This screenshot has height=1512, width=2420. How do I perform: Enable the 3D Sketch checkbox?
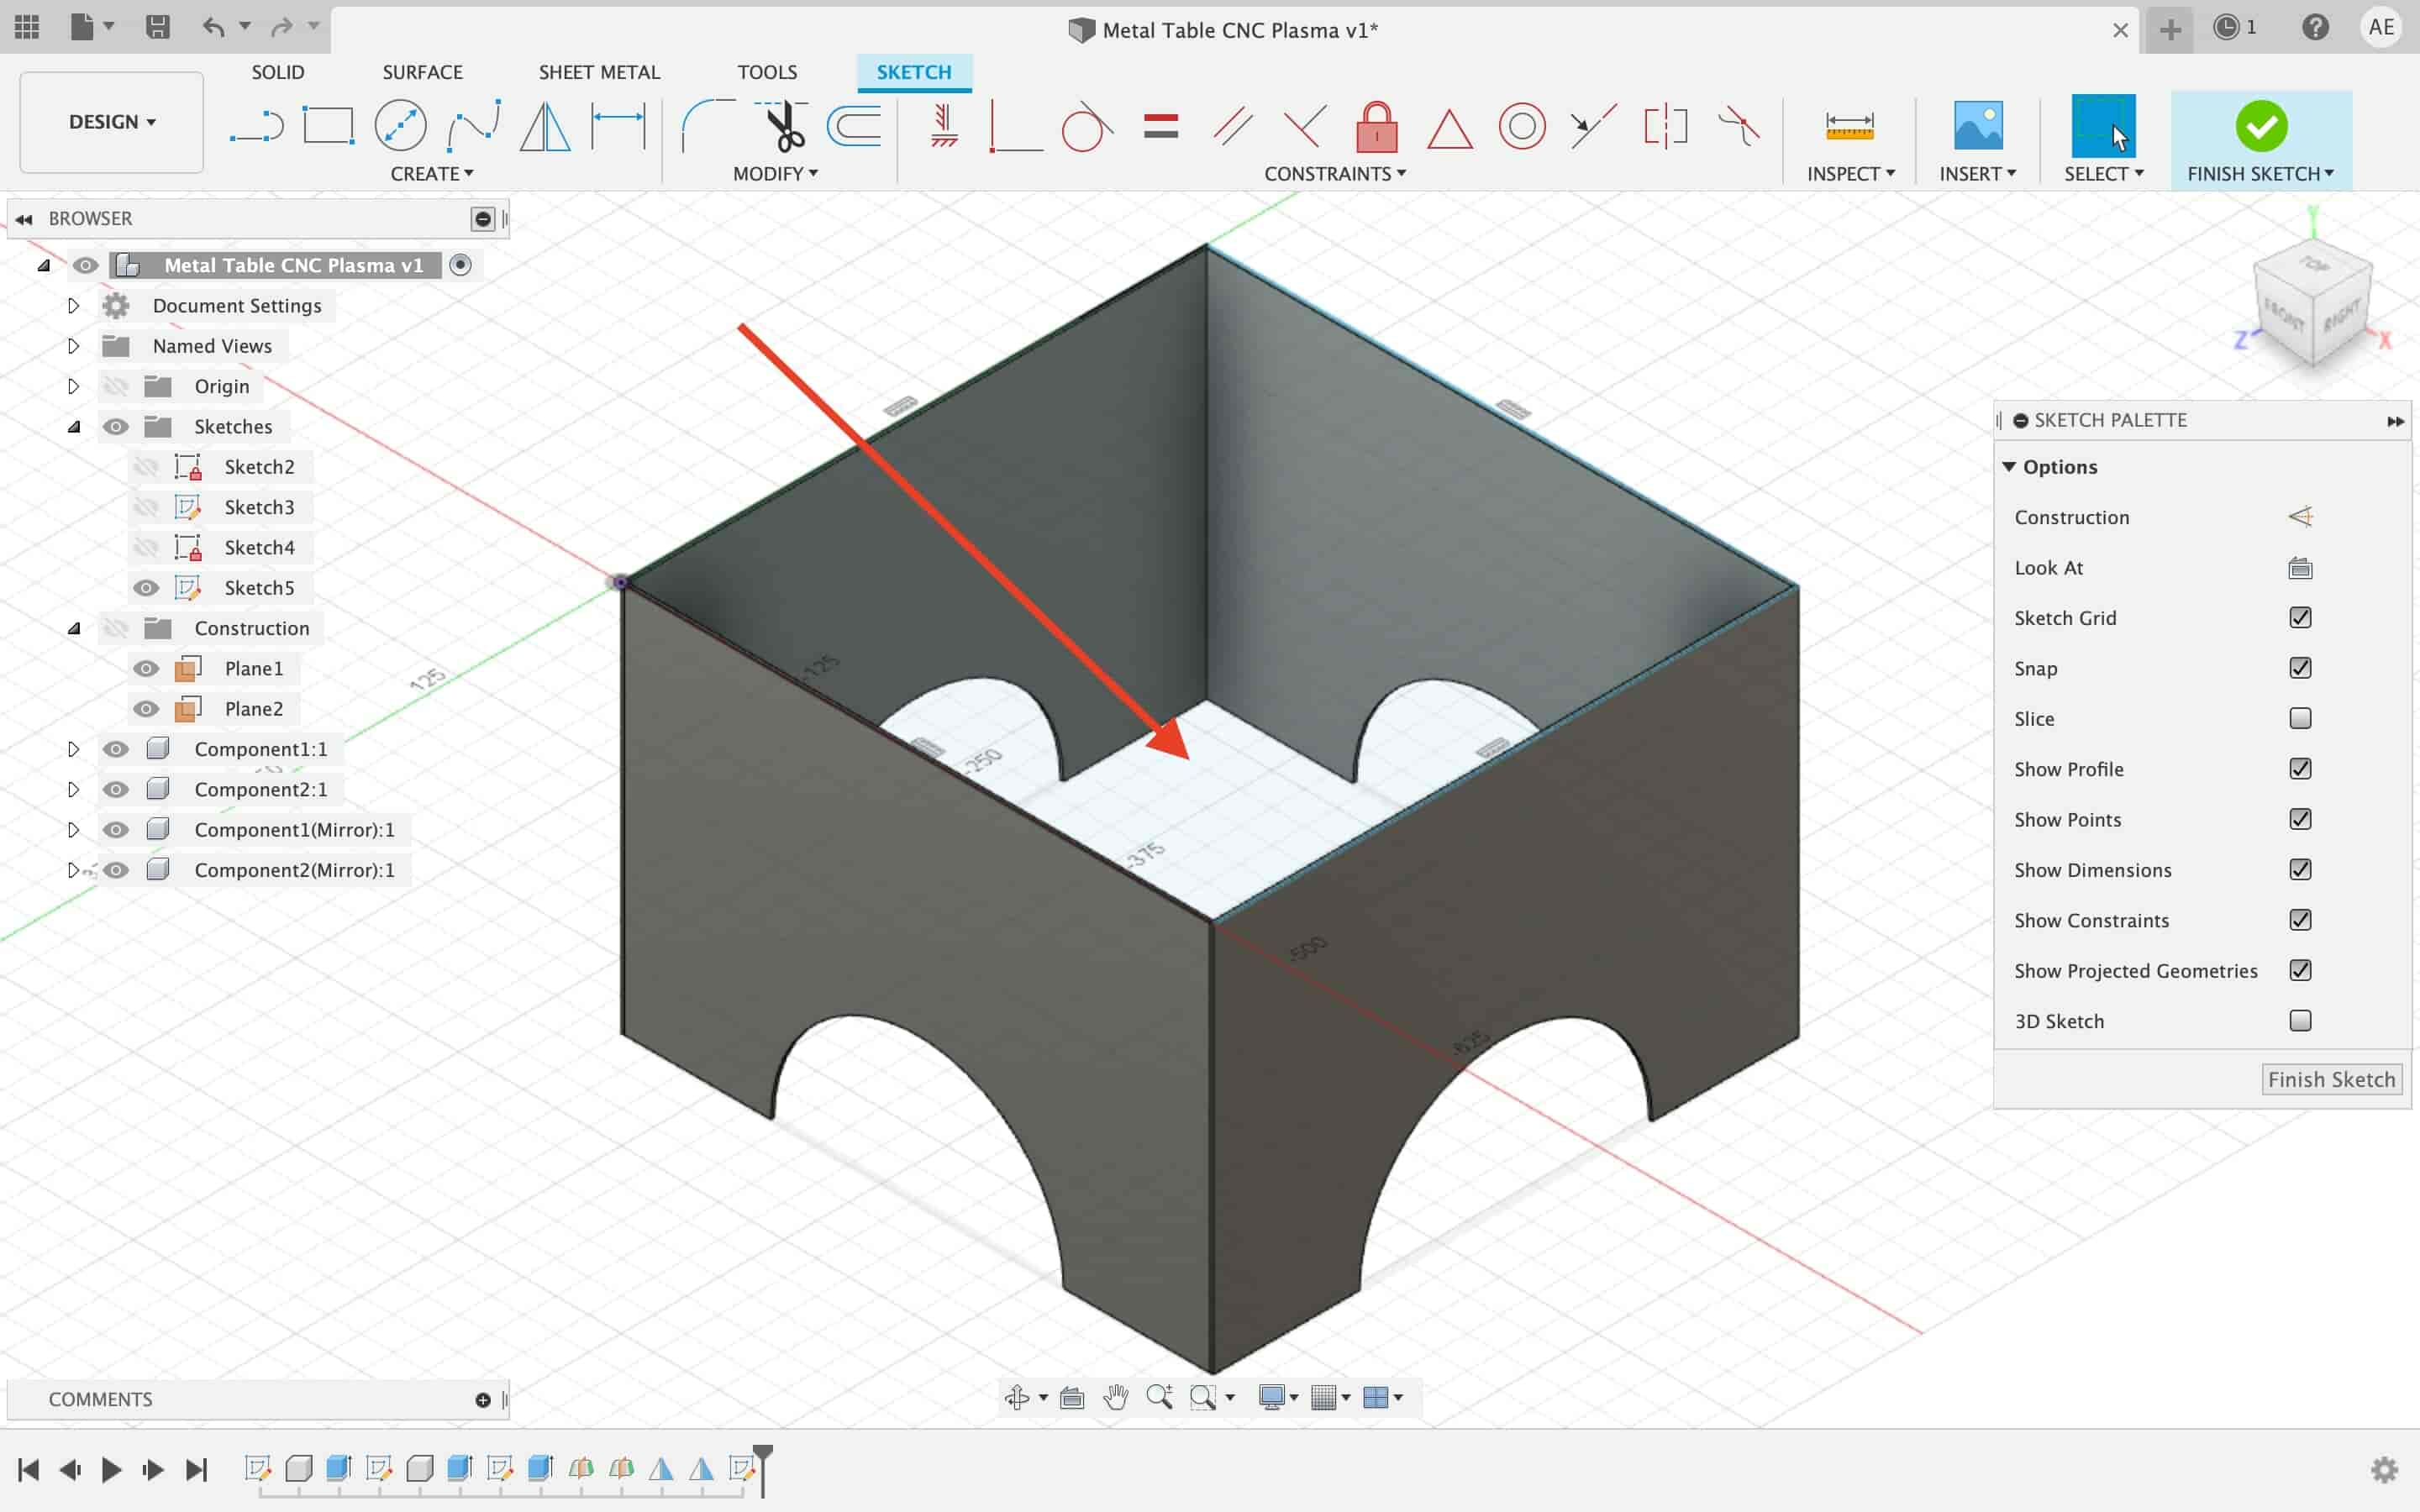(x=2300, y=1021)
